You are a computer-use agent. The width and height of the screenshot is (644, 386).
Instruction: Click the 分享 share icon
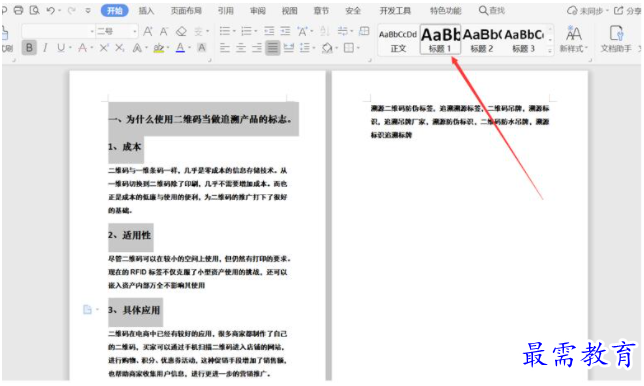coord(619,11)
